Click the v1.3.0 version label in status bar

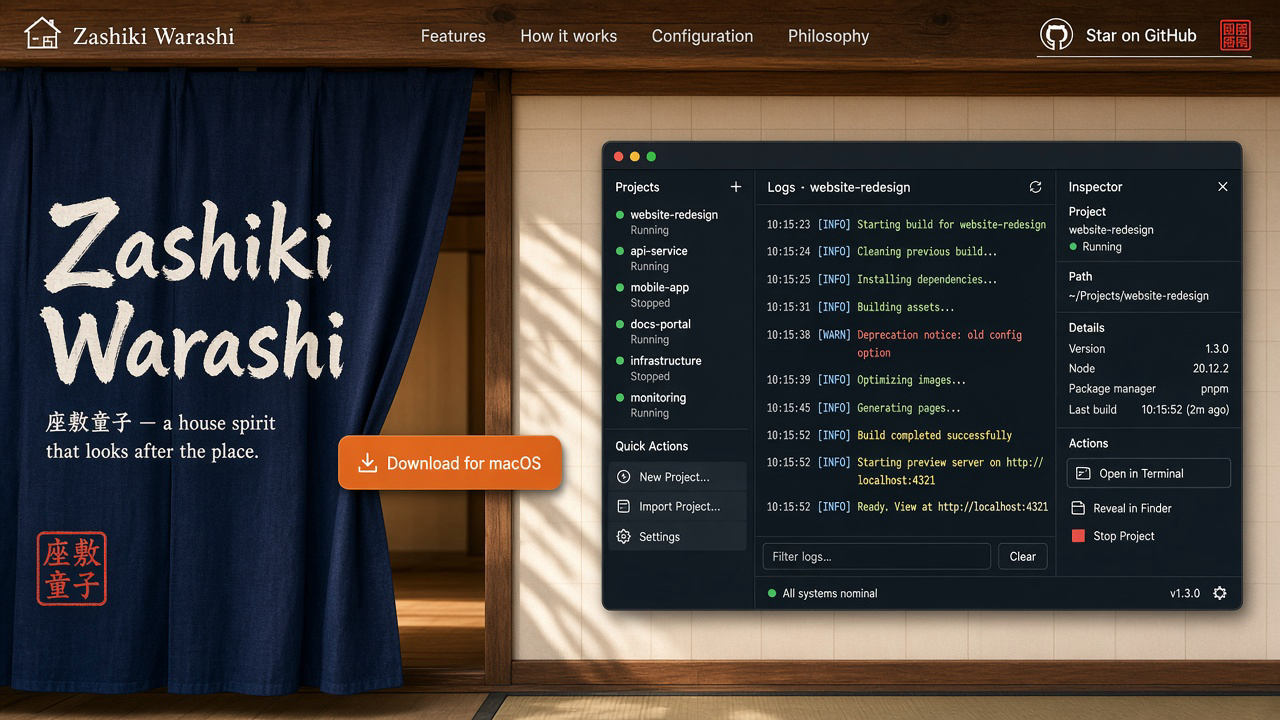click(1185, 594)
